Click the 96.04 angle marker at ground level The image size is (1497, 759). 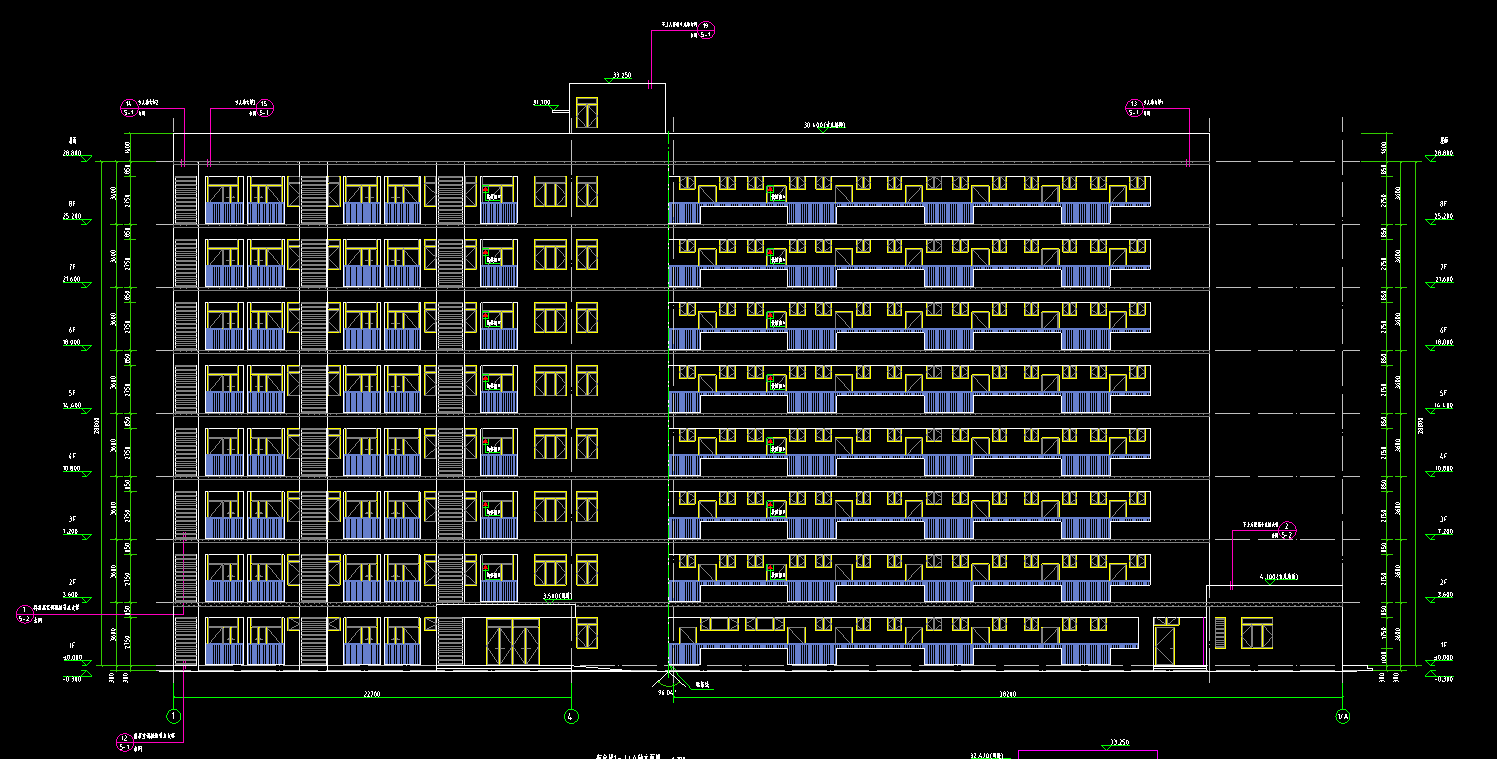666,690
